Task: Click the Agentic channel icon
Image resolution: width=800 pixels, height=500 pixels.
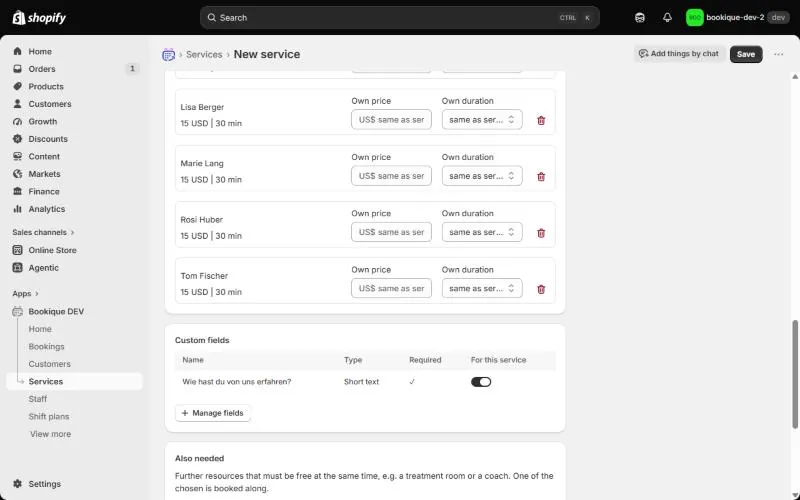Action: 17,267
